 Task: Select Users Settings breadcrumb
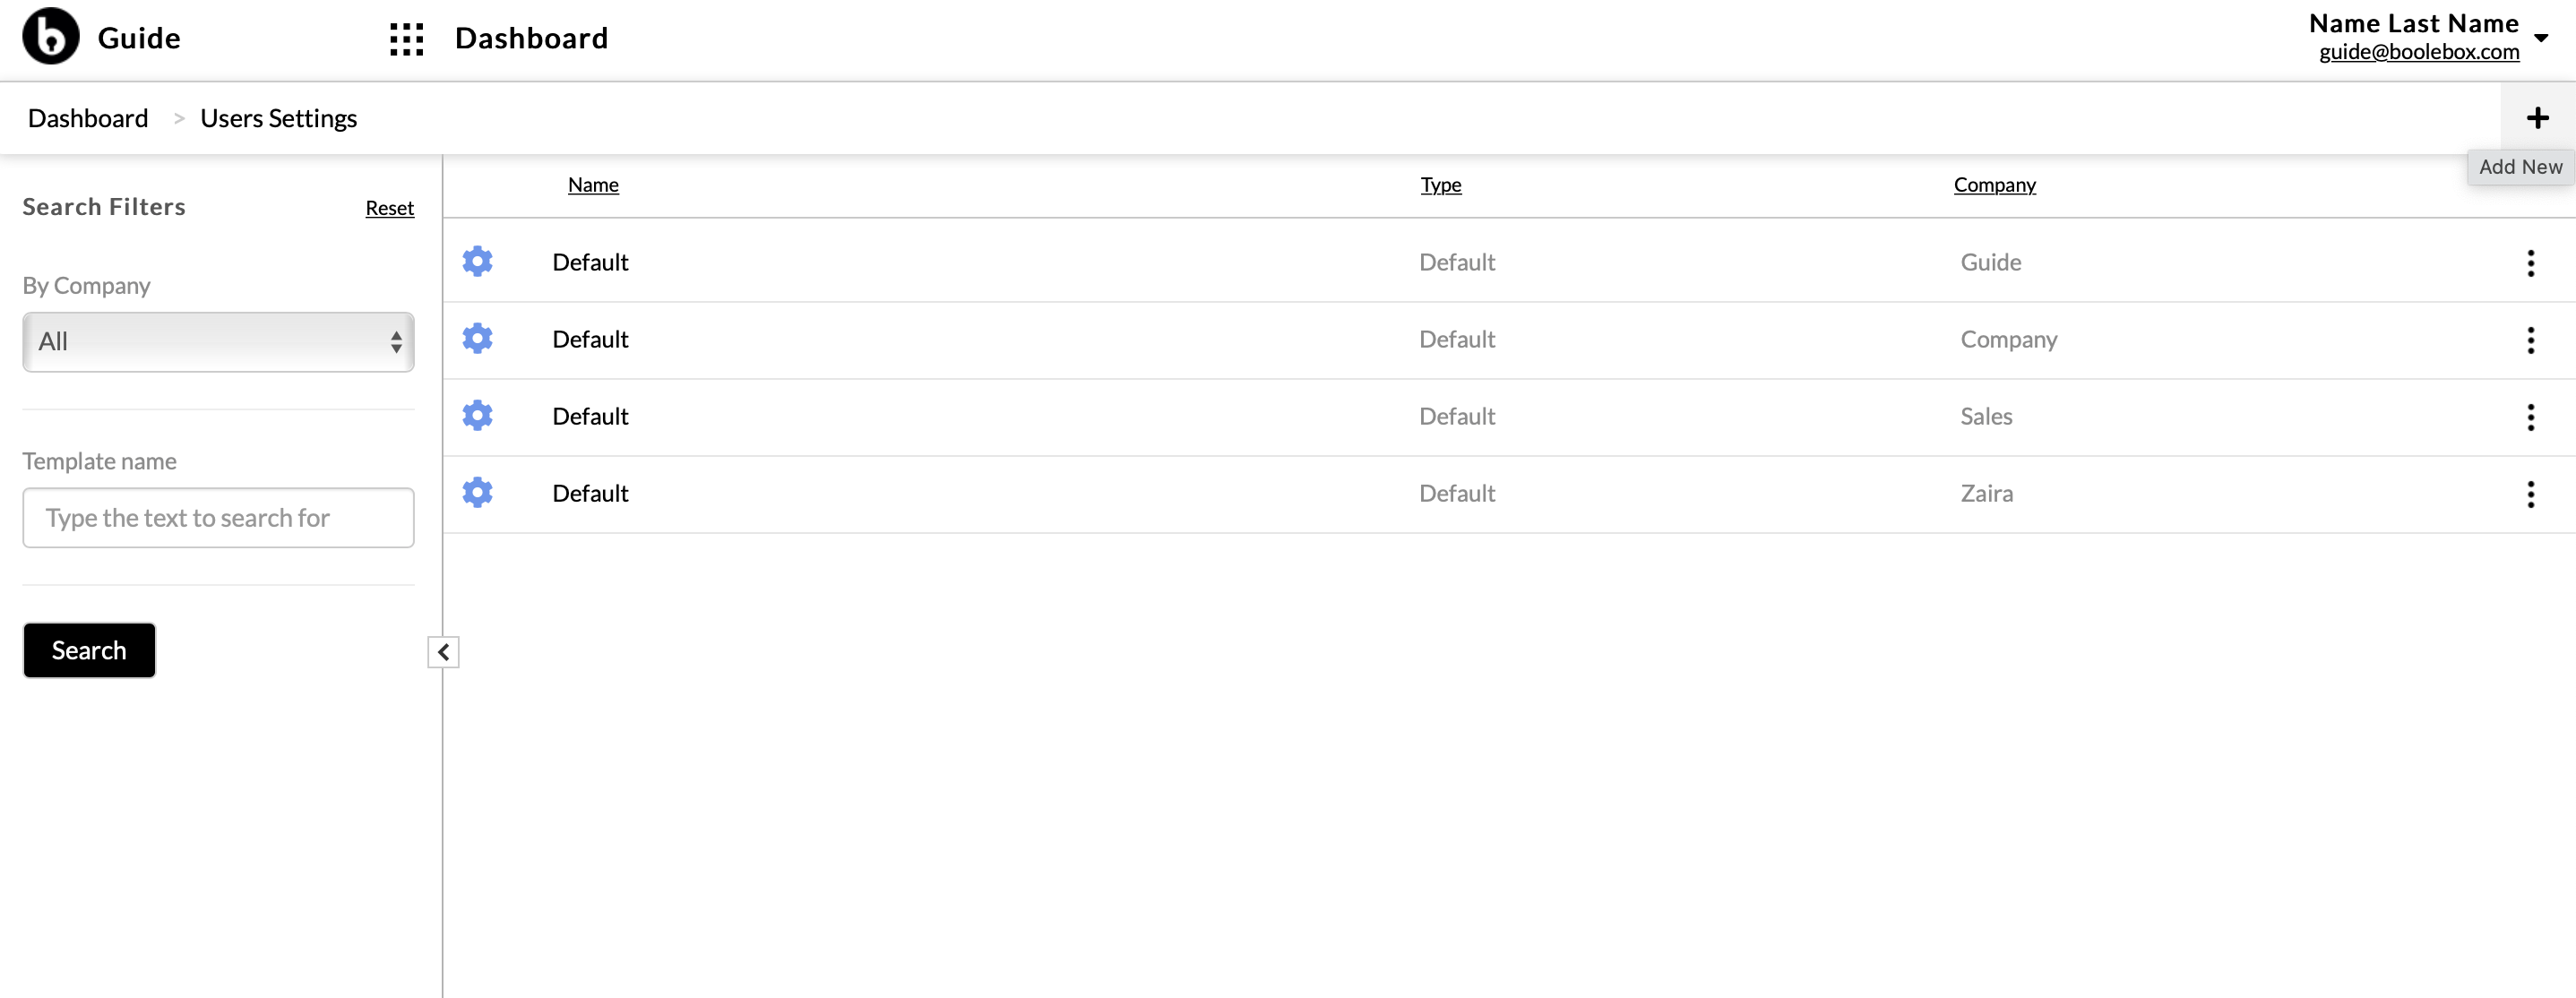point(278,118)
